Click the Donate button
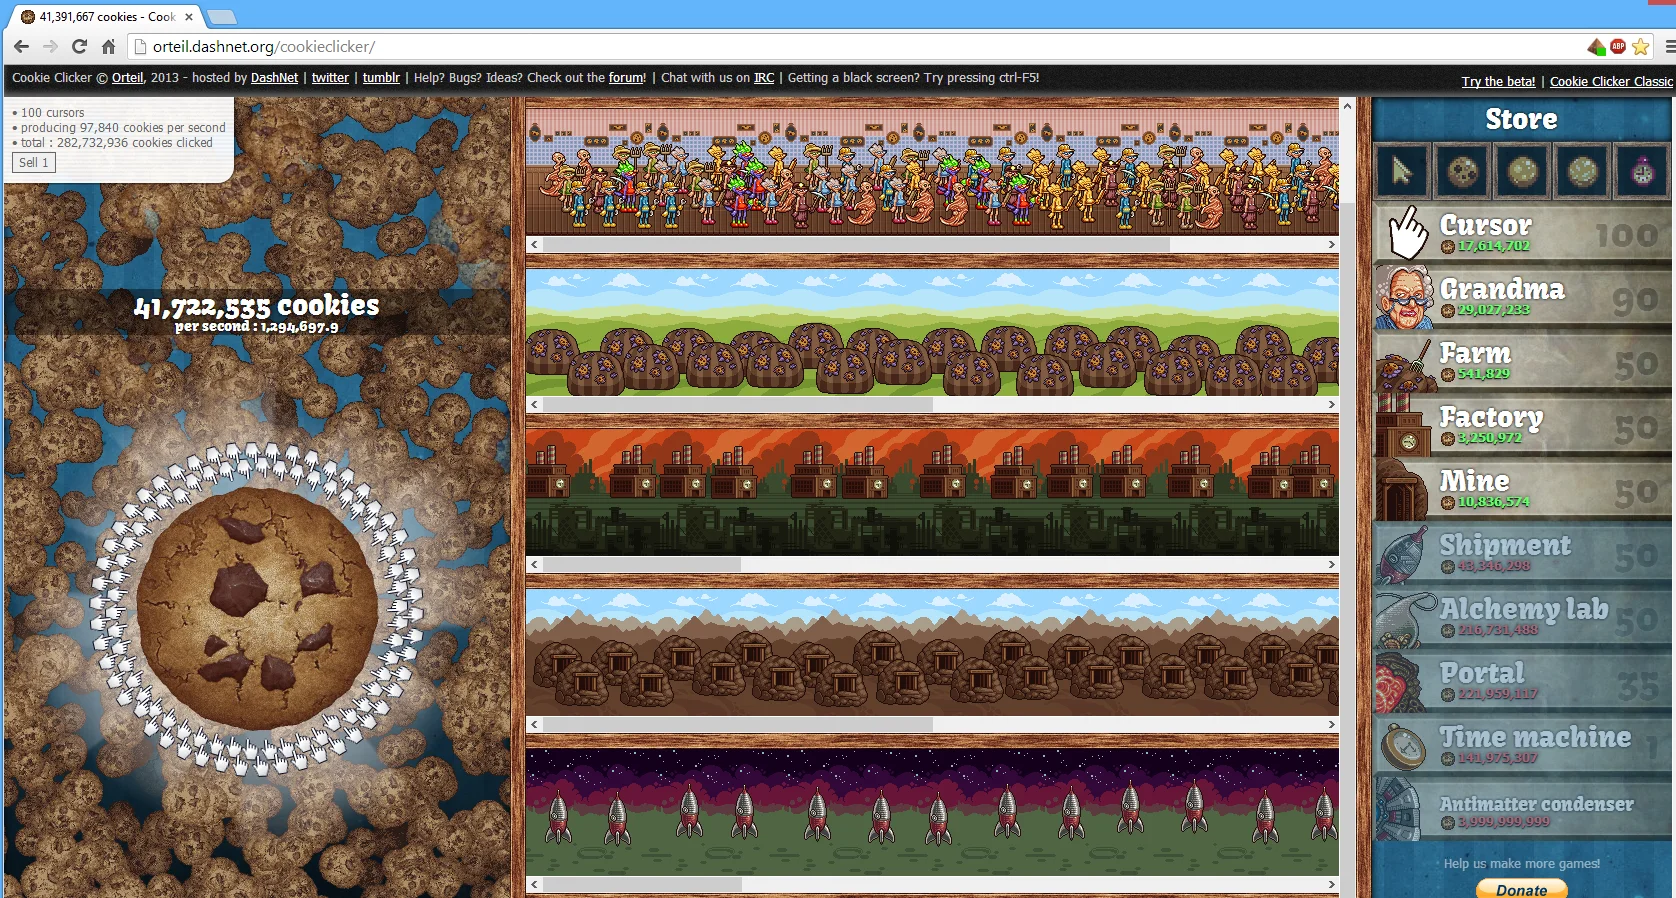 [x=1522, y=889]
